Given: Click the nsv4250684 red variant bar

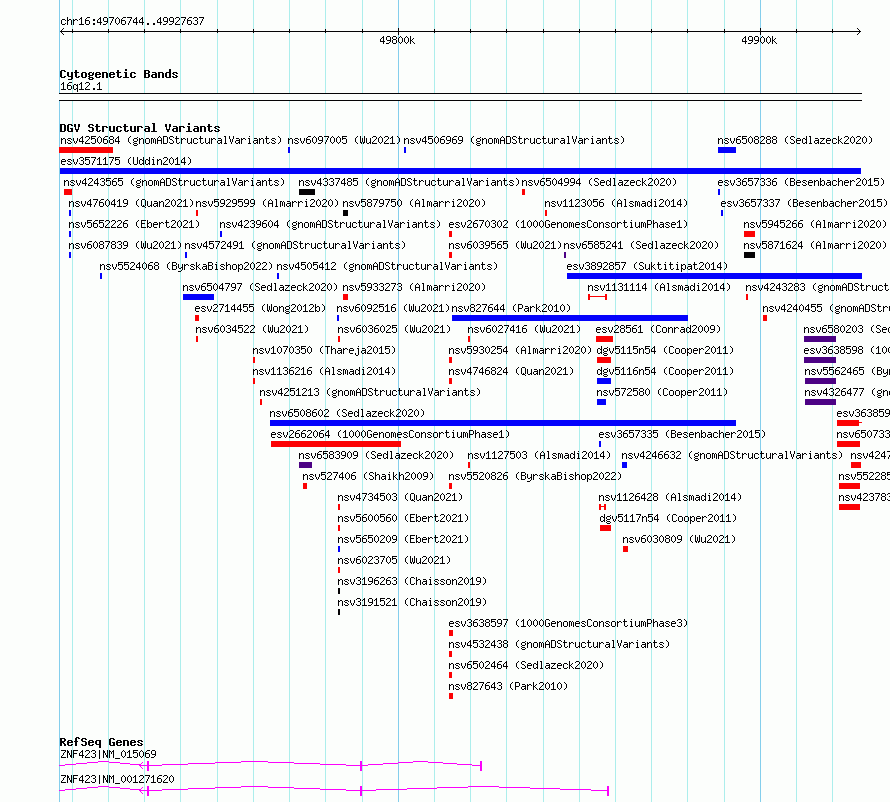Looking at the screenshot, I should pyautogui.click(x=86, y=150).
